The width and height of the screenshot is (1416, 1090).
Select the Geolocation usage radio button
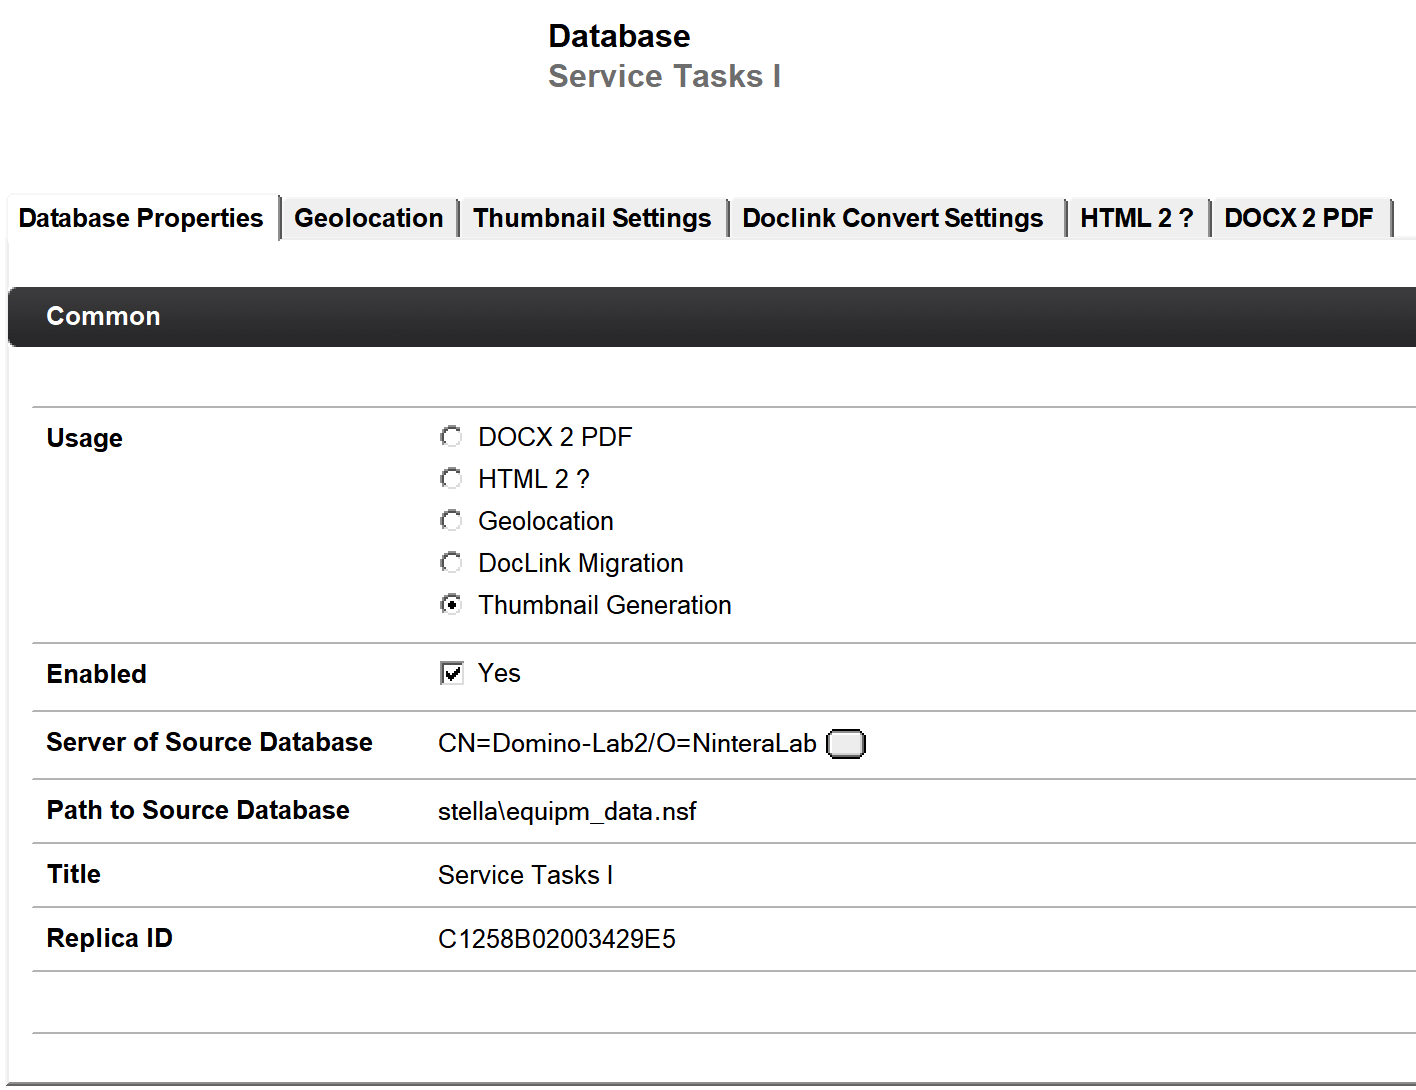(x=451, y=521)
